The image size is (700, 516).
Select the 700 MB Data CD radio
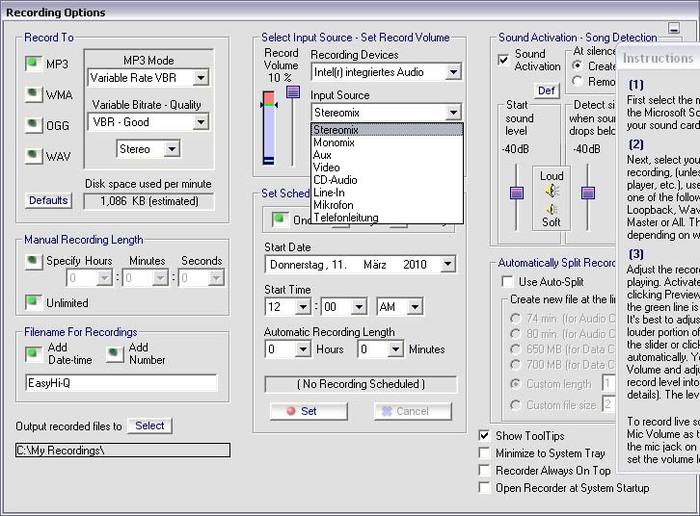click(x=516, y=365)
